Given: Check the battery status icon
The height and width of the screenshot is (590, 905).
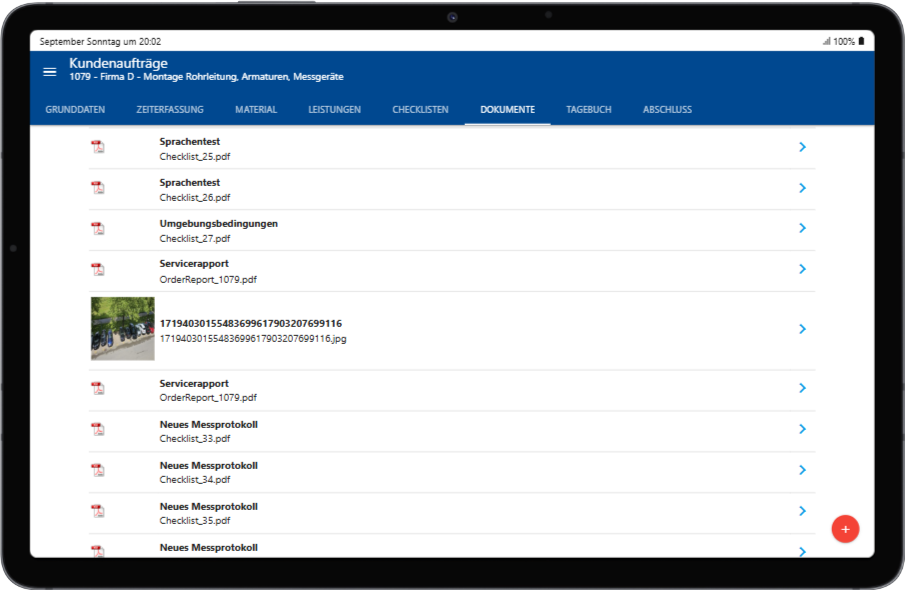Looking at the screenshot, I should (861, 42).
